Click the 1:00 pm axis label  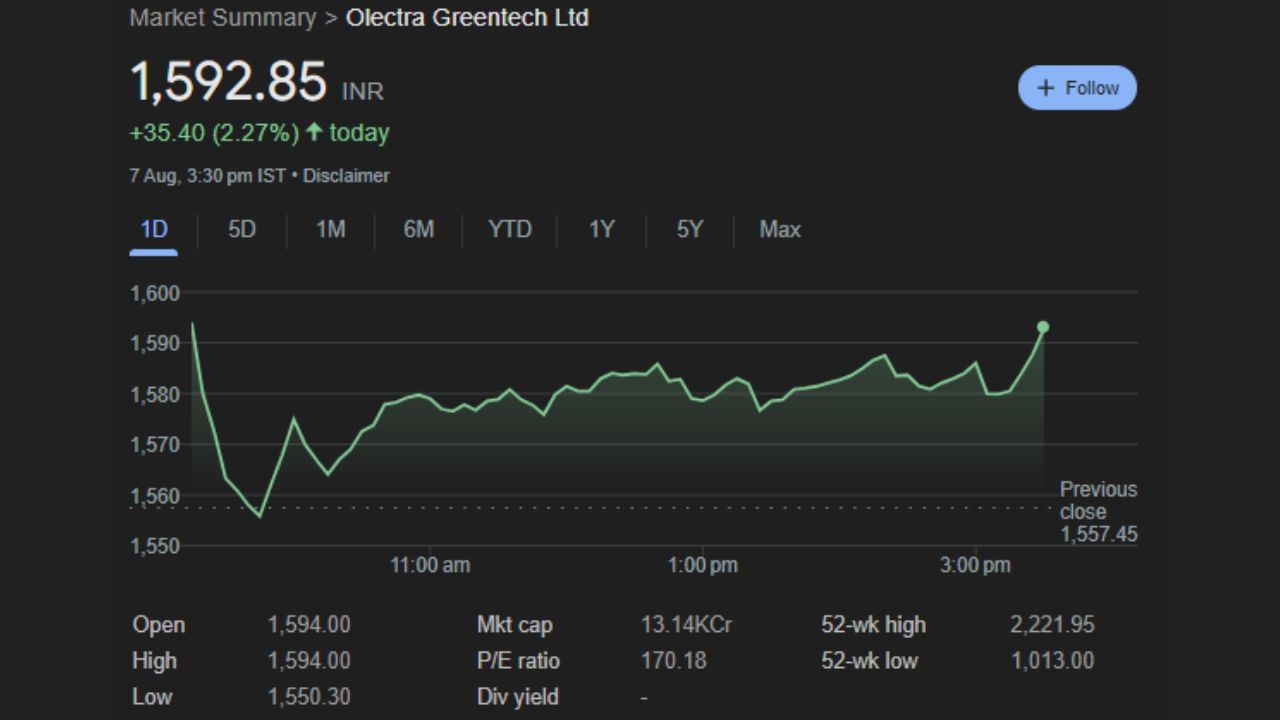click(702, 565)
